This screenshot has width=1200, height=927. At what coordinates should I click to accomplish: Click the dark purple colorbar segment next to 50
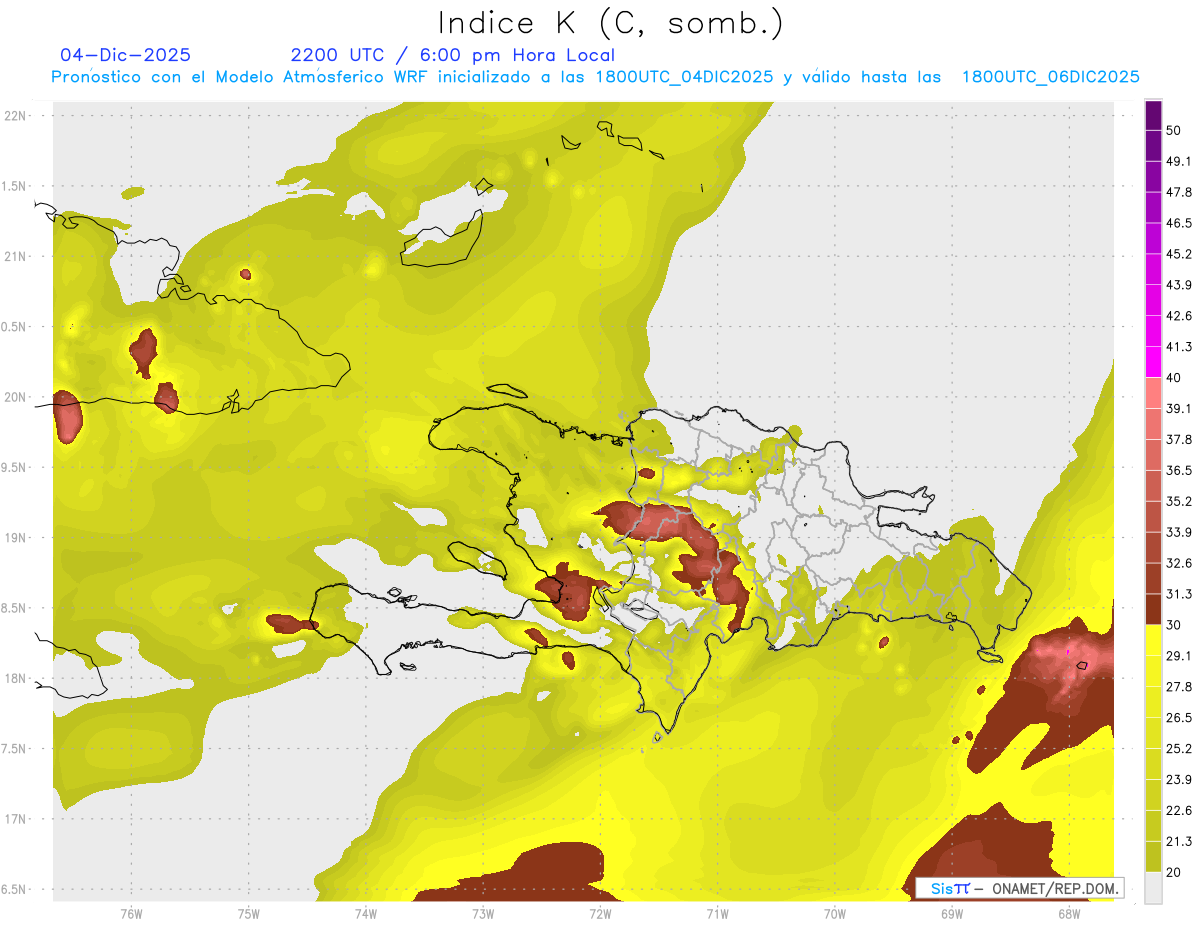(1154, 116)
